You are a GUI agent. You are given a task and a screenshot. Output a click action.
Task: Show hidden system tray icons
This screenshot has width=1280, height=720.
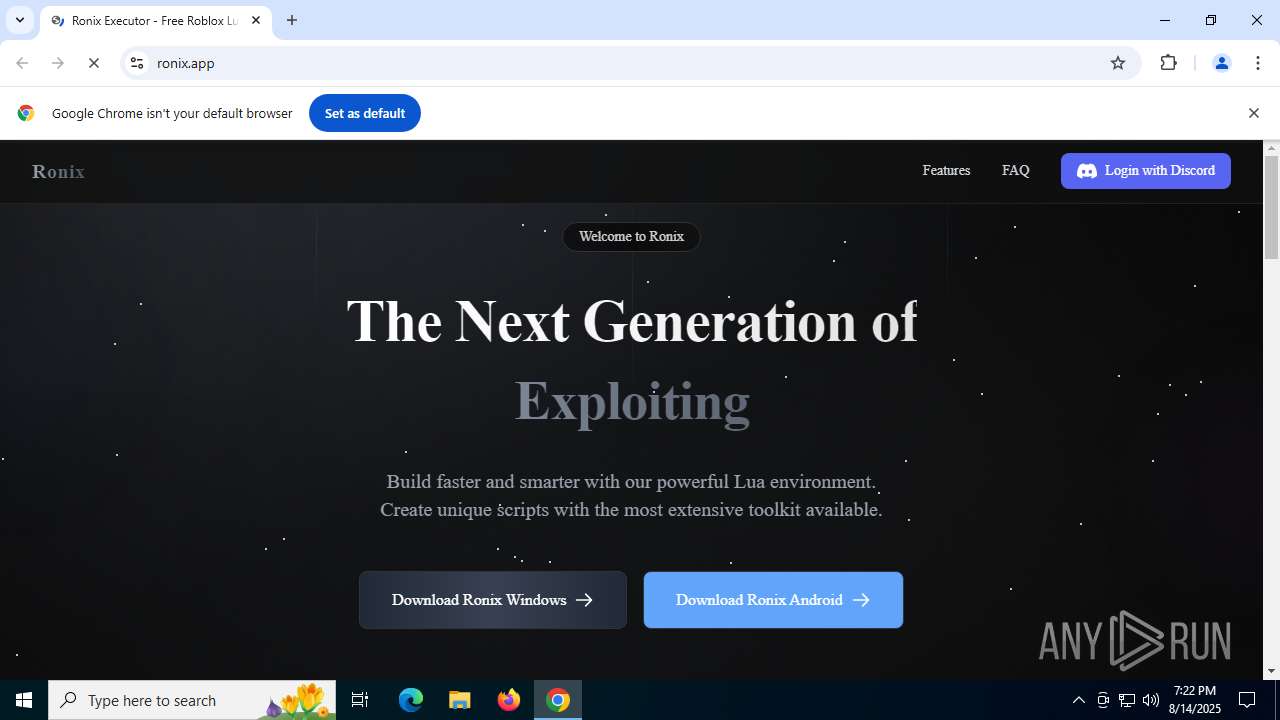tap(1078, 700)
